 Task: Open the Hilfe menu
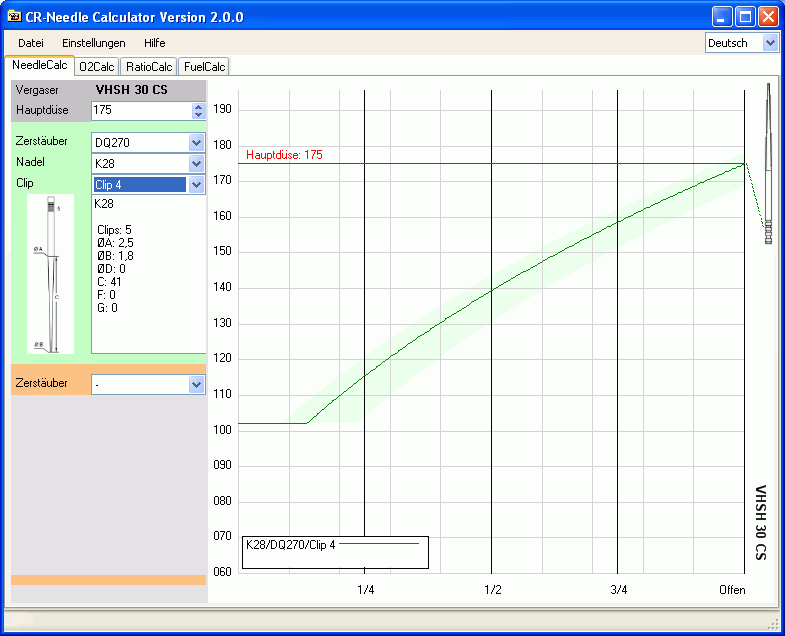155,43
